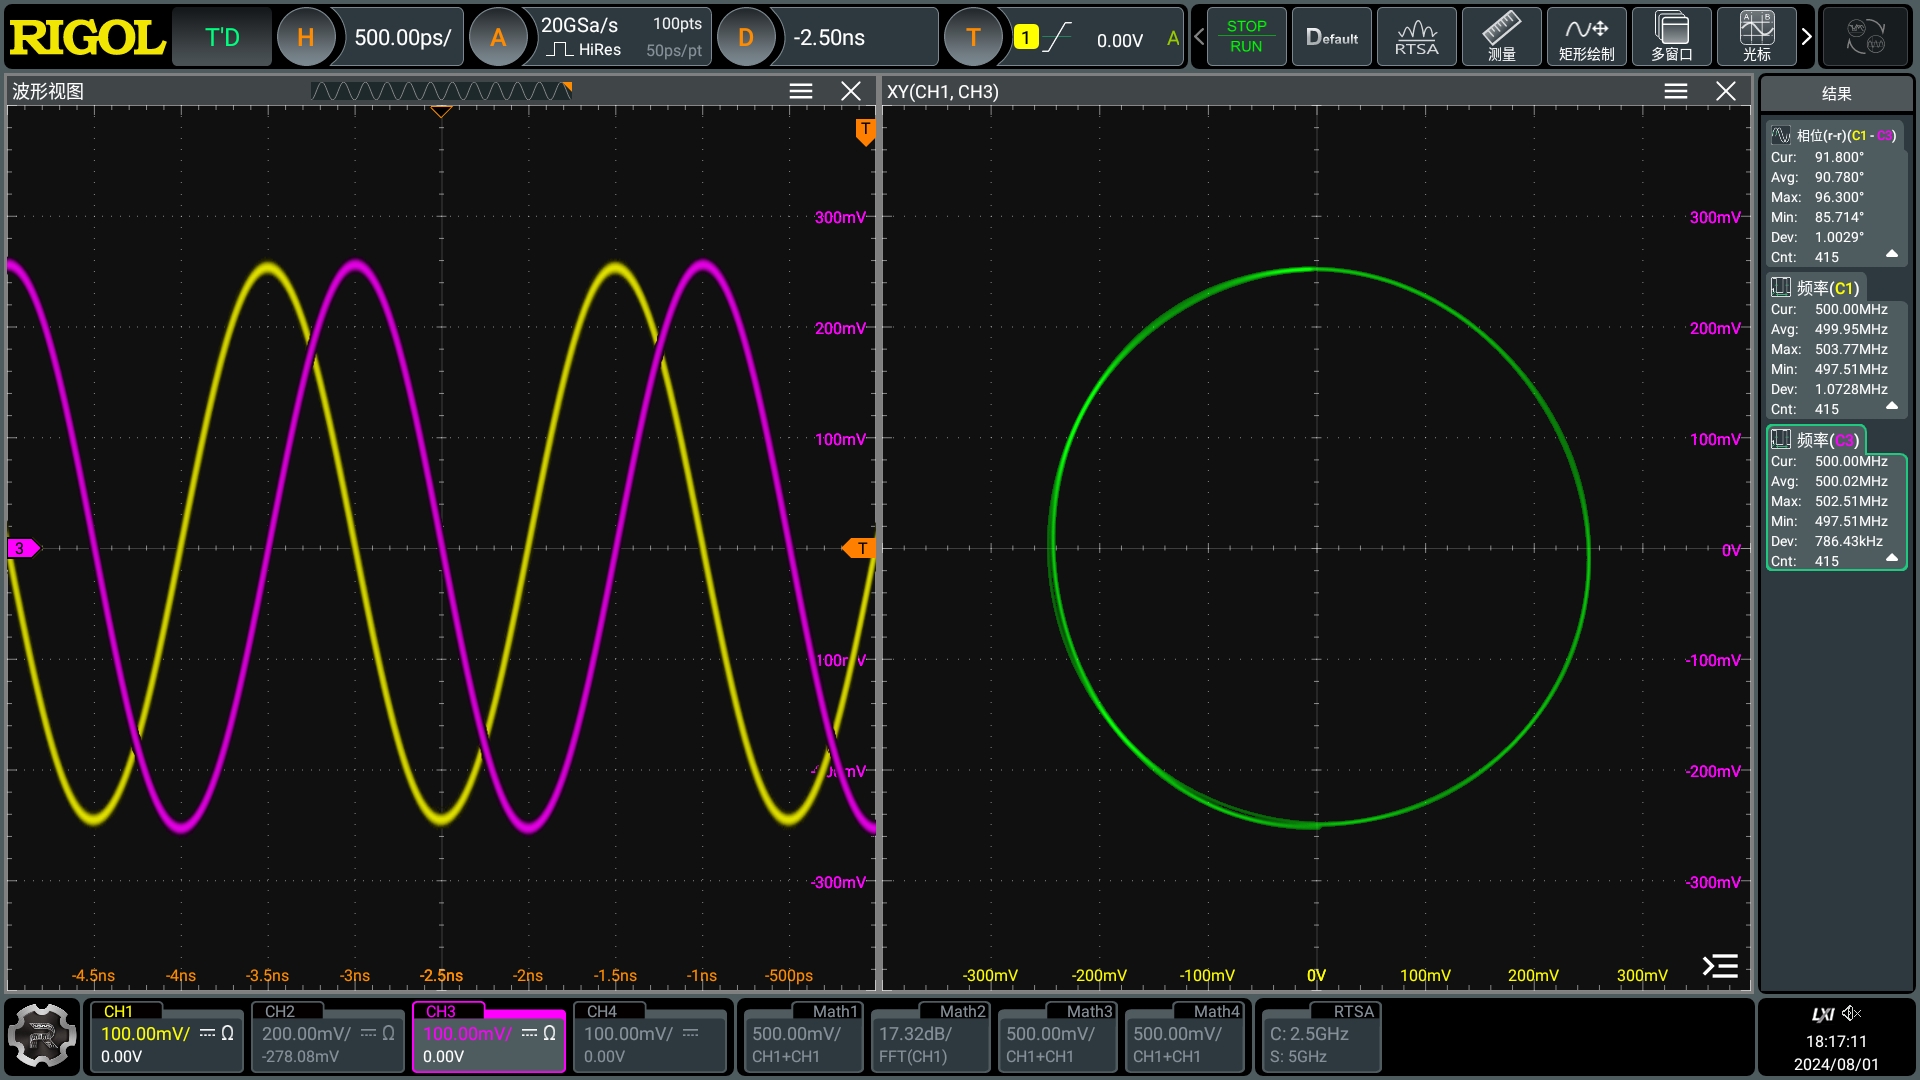Collapse the 频率(C1) measurement panel
The width and height of the screenshot is (1920, 1080).
point(1892,406)
